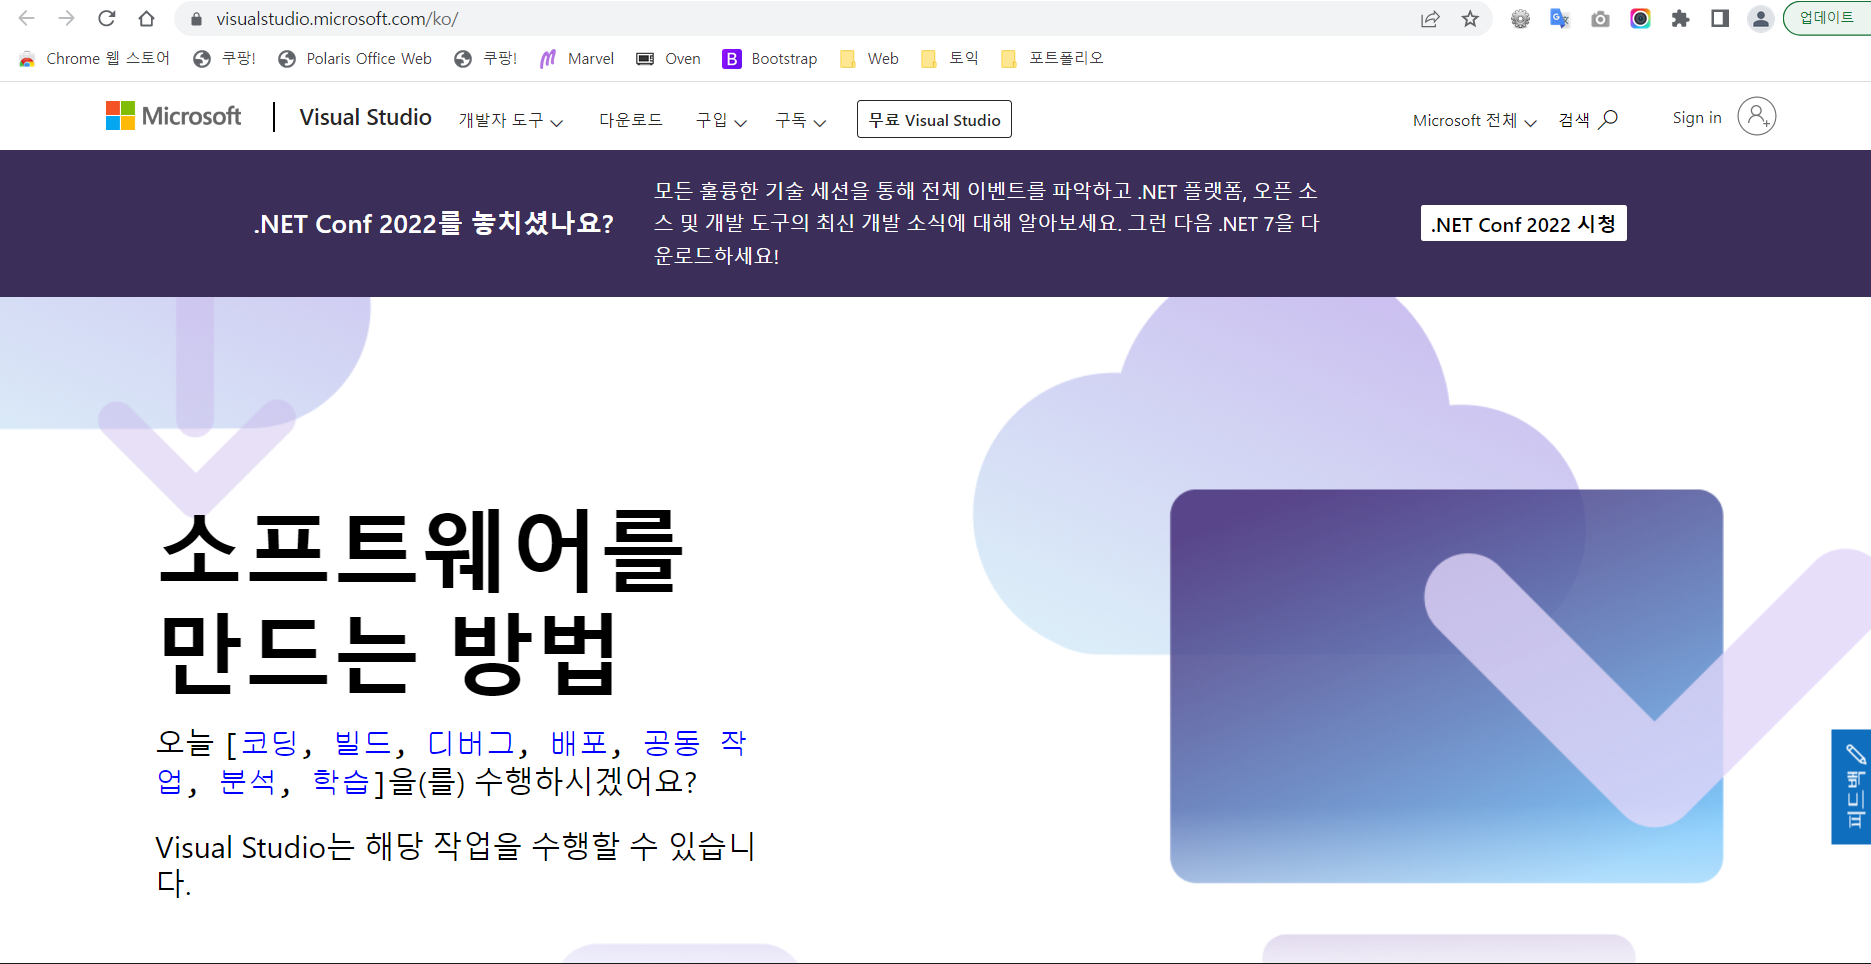Open the Oven bookmark
This screenshot has height=964, width=1871.
[x=668, y=59]
